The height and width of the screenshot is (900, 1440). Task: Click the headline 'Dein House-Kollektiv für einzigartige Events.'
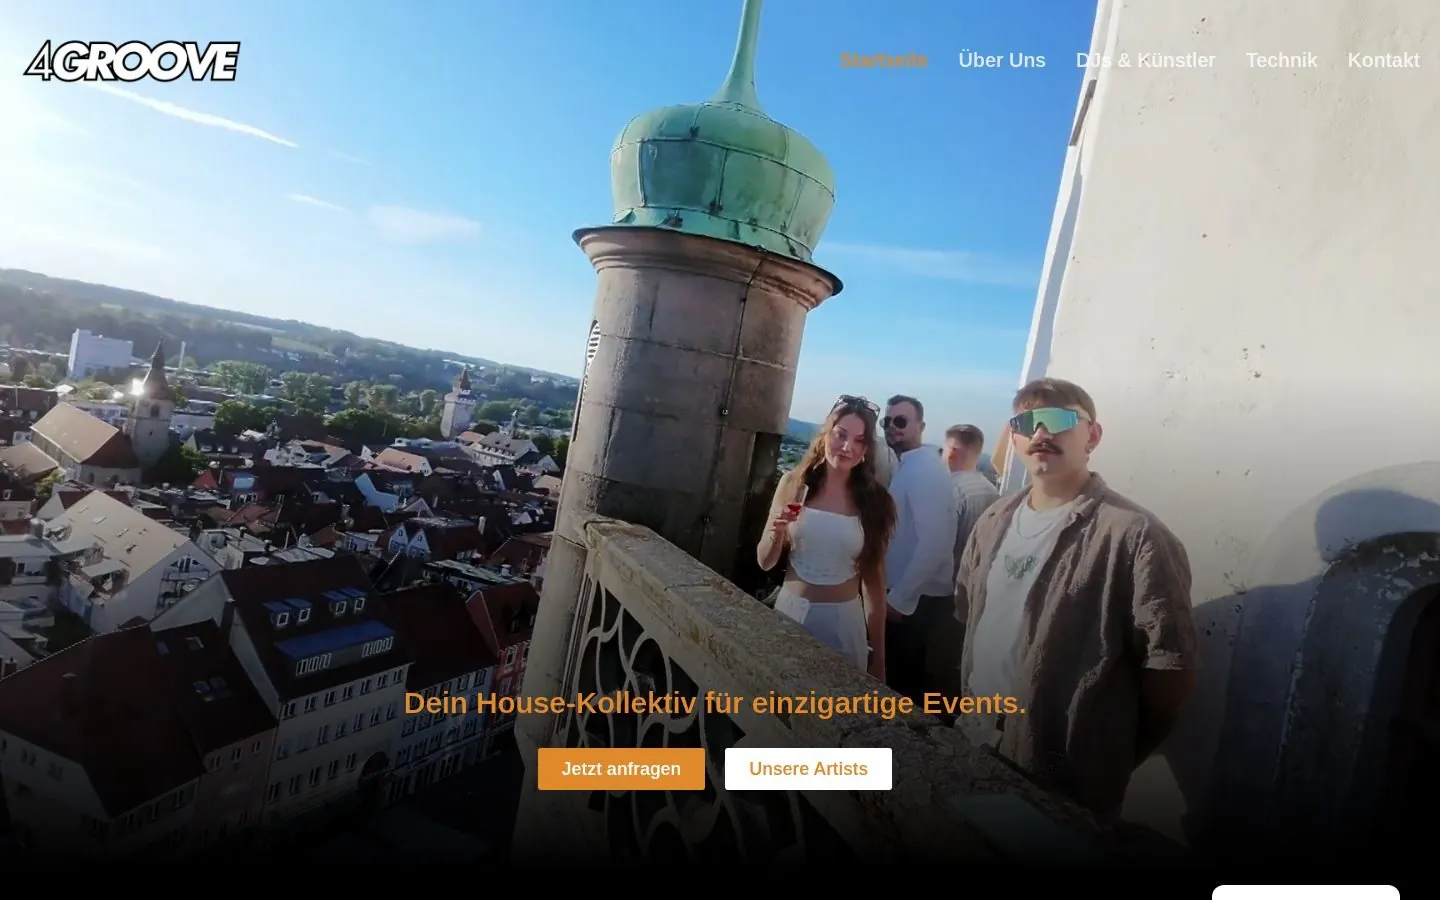coord(715,703)
